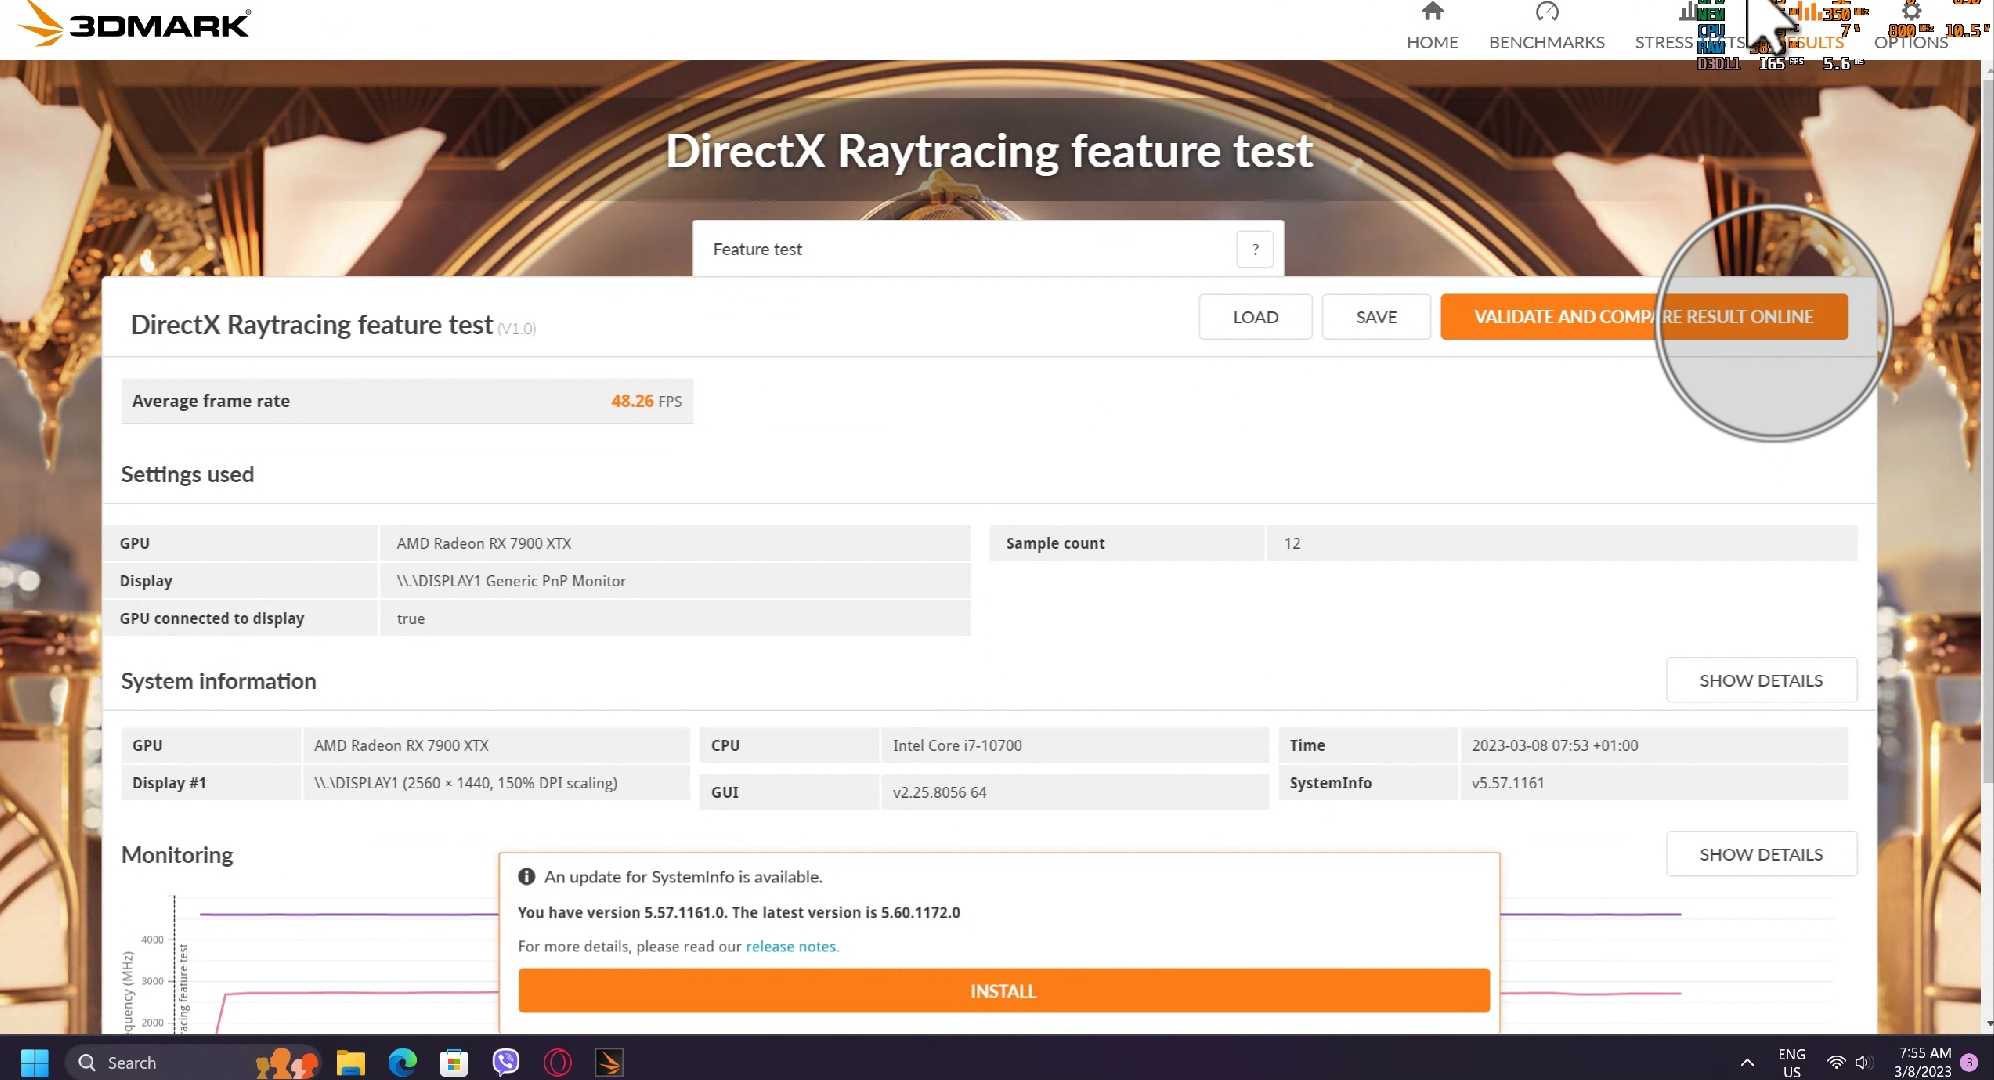Open Opera browser taskbar icon

(557, 1062)
